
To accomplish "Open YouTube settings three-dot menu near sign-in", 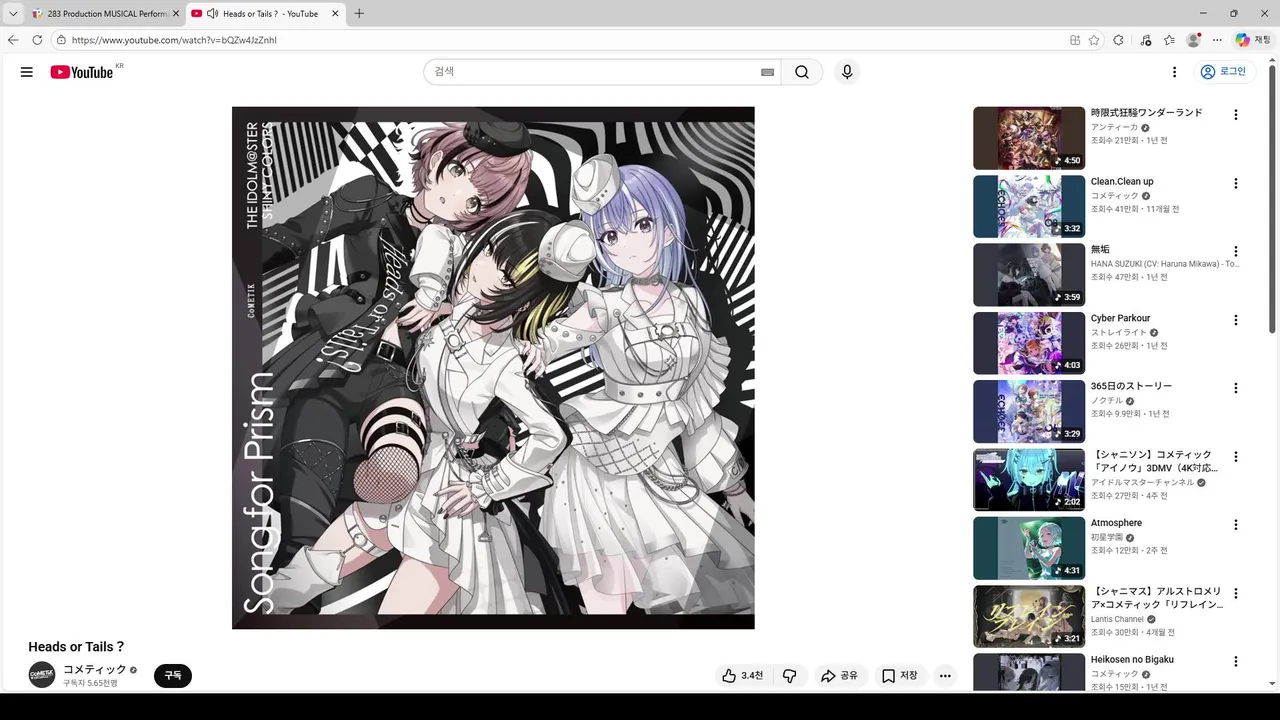I will coord(1175,72).
